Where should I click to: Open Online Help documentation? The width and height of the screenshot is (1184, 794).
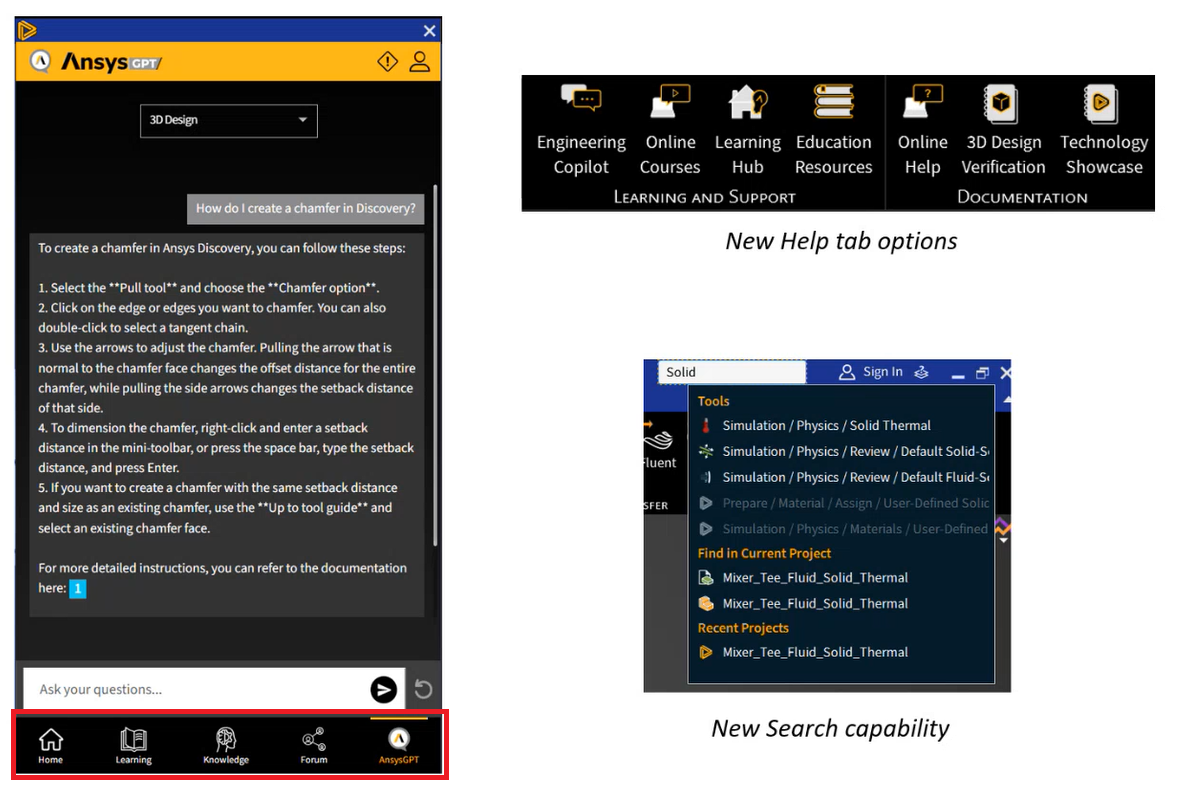tap(923, 130)
